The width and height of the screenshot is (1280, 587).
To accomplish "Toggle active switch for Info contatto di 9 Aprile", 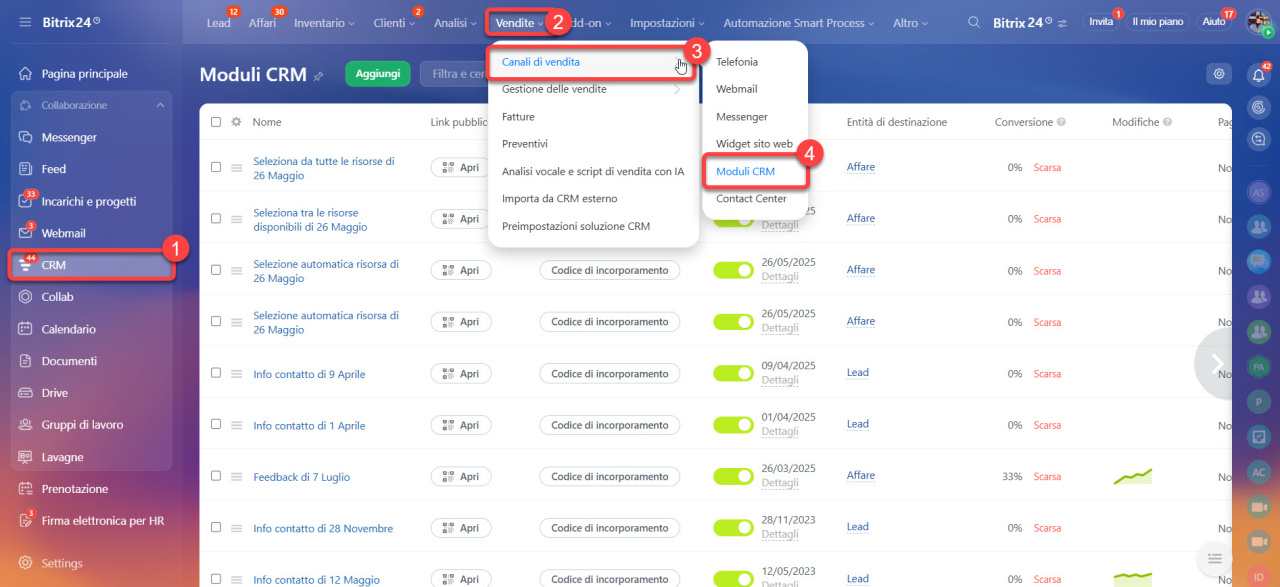I will click(733, 373).
